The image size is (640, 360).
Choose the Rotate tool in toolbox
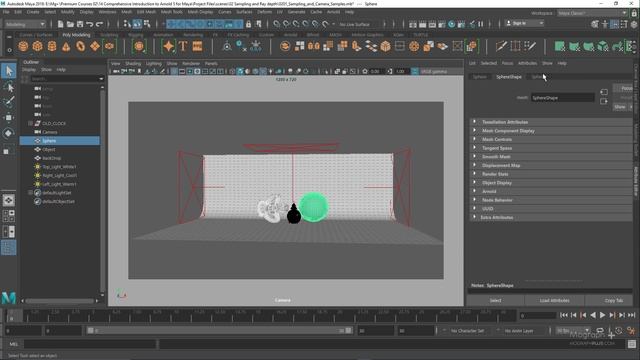pos(9,133)
